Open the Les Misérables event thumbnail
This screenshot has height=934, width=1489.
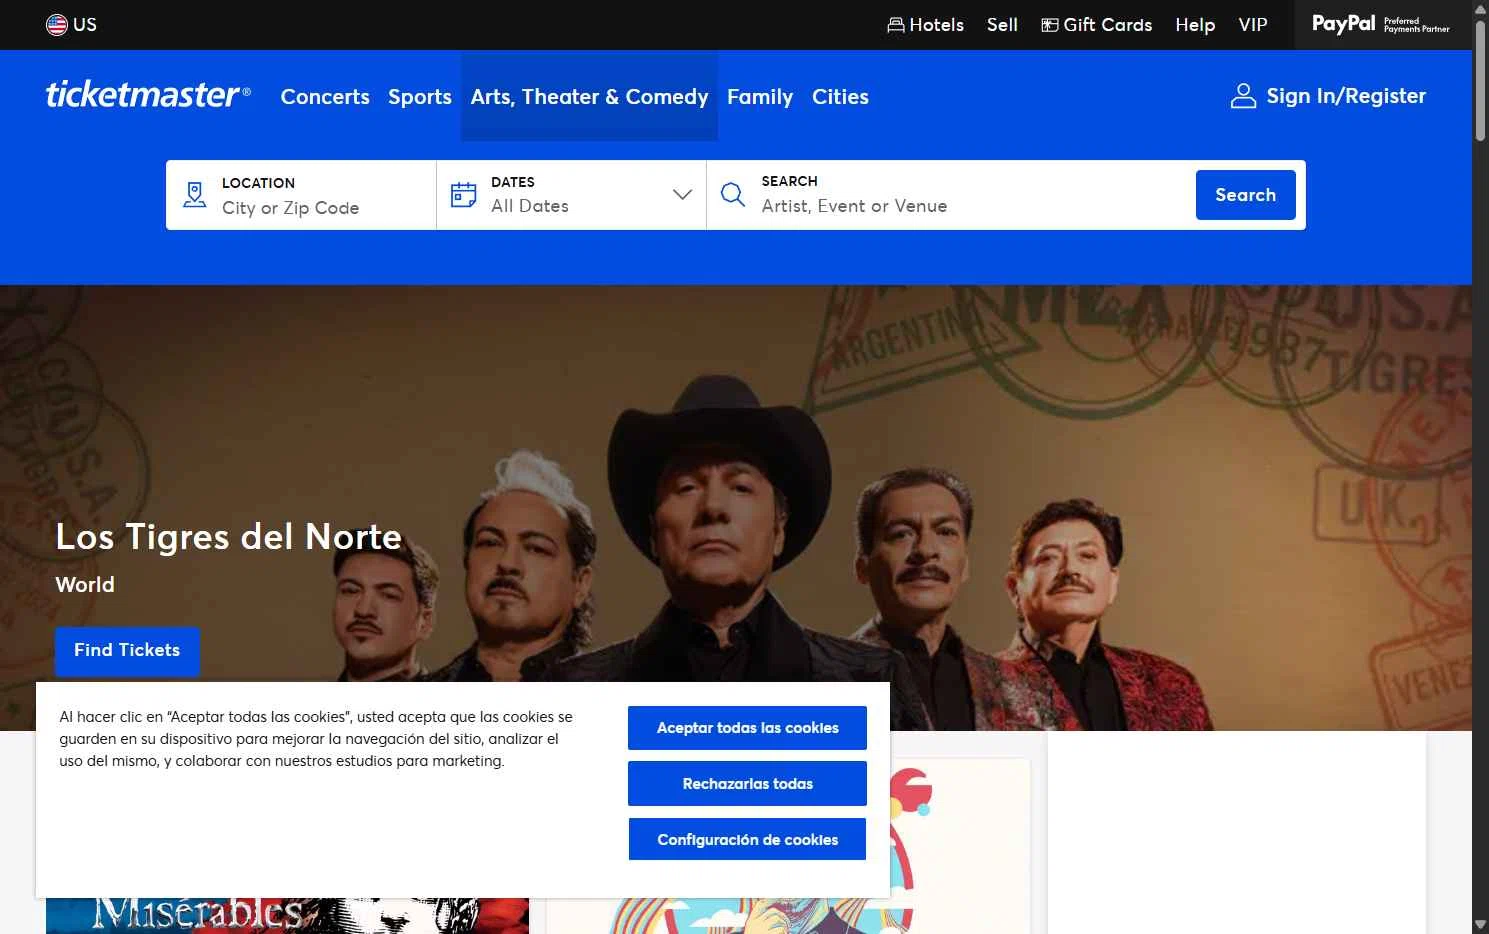287,915
